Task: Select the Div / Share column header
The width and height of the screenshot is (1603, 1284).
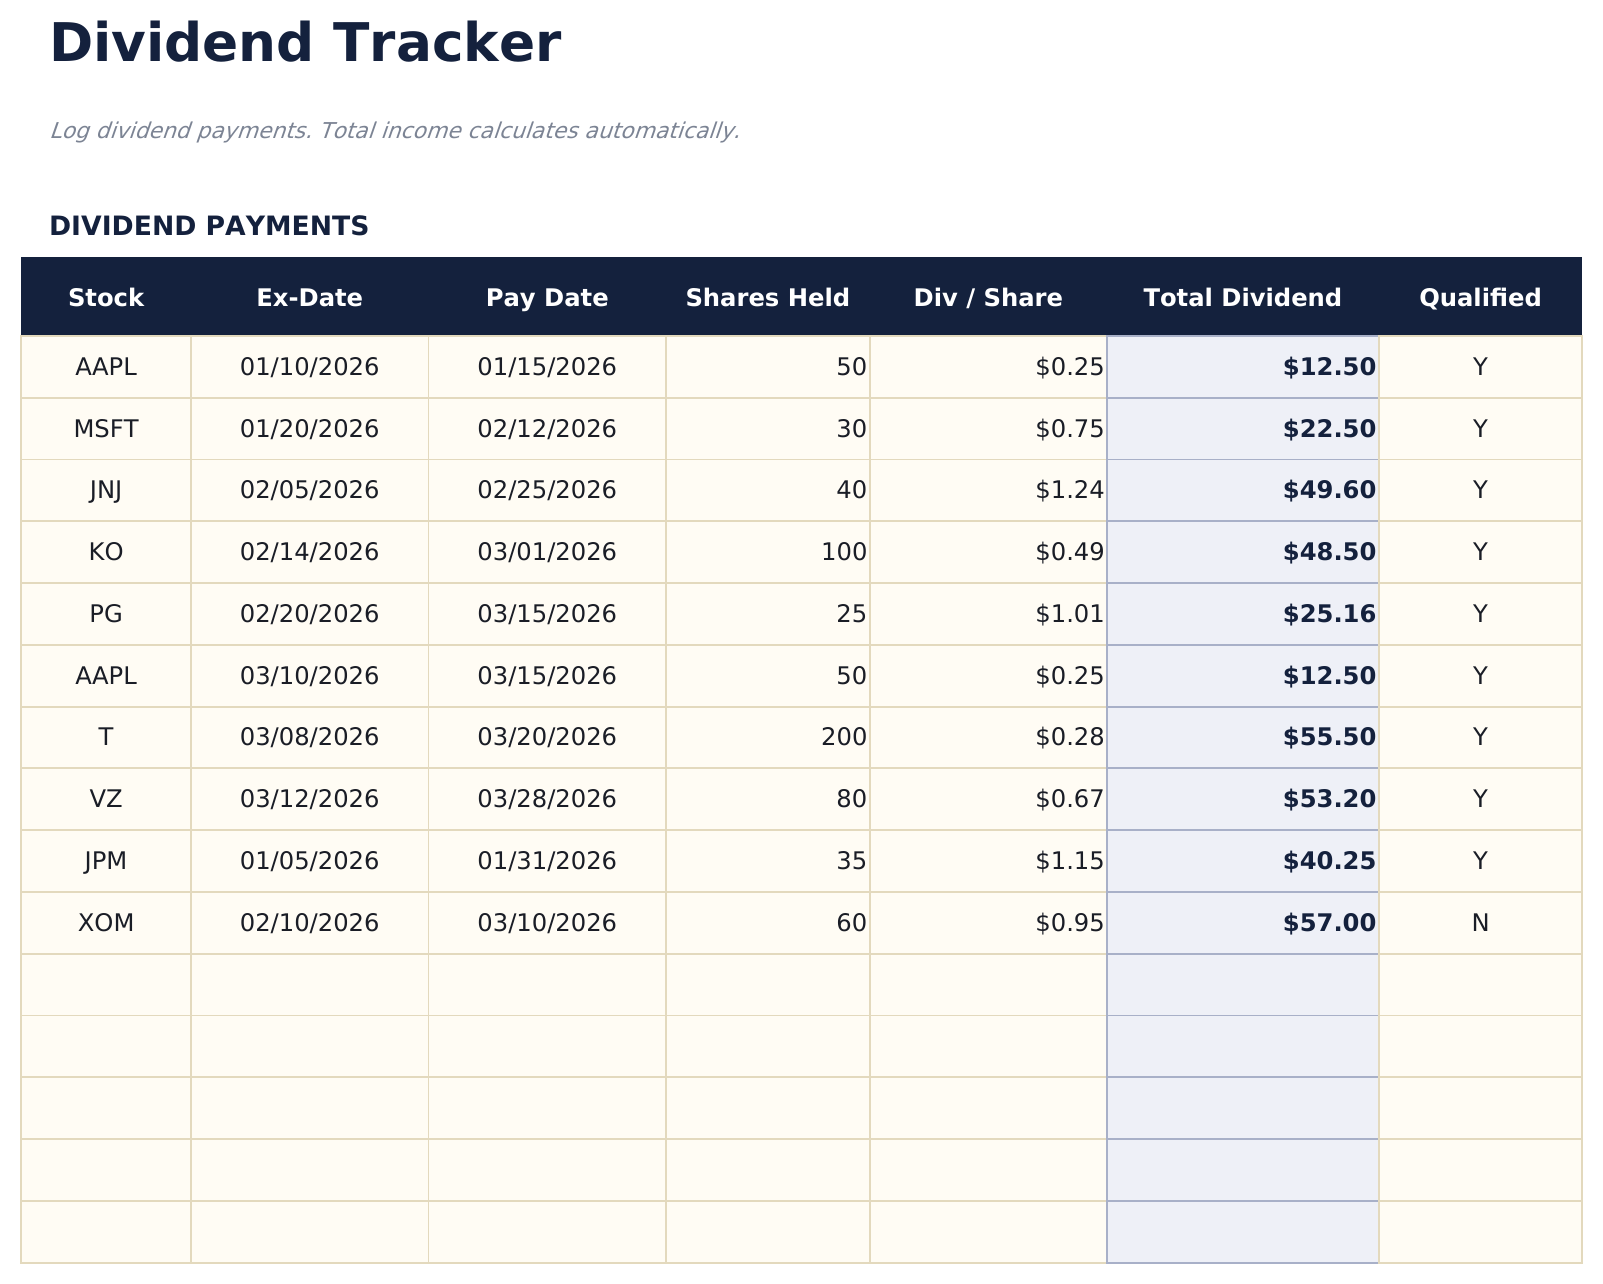Action: (989, 297)
